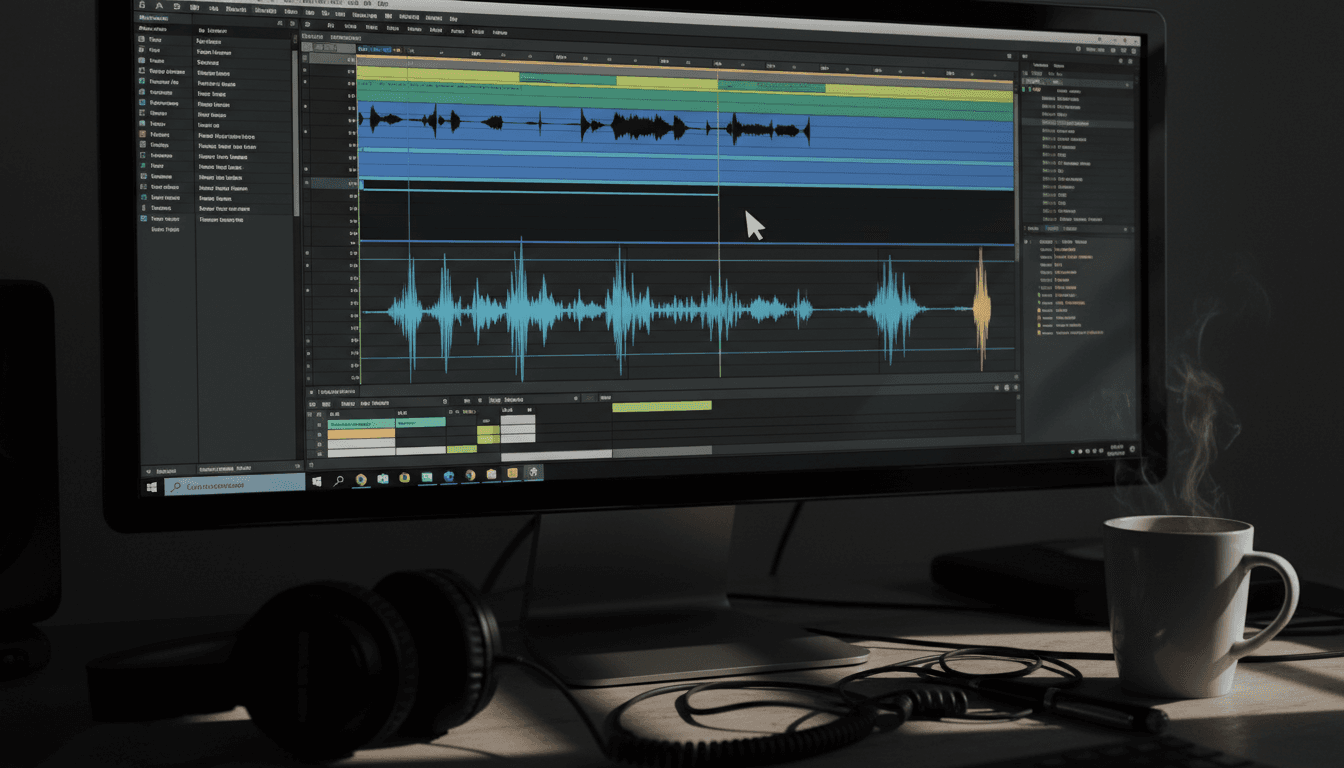Select the green clip between the first two yellow clips

(567, 78)
